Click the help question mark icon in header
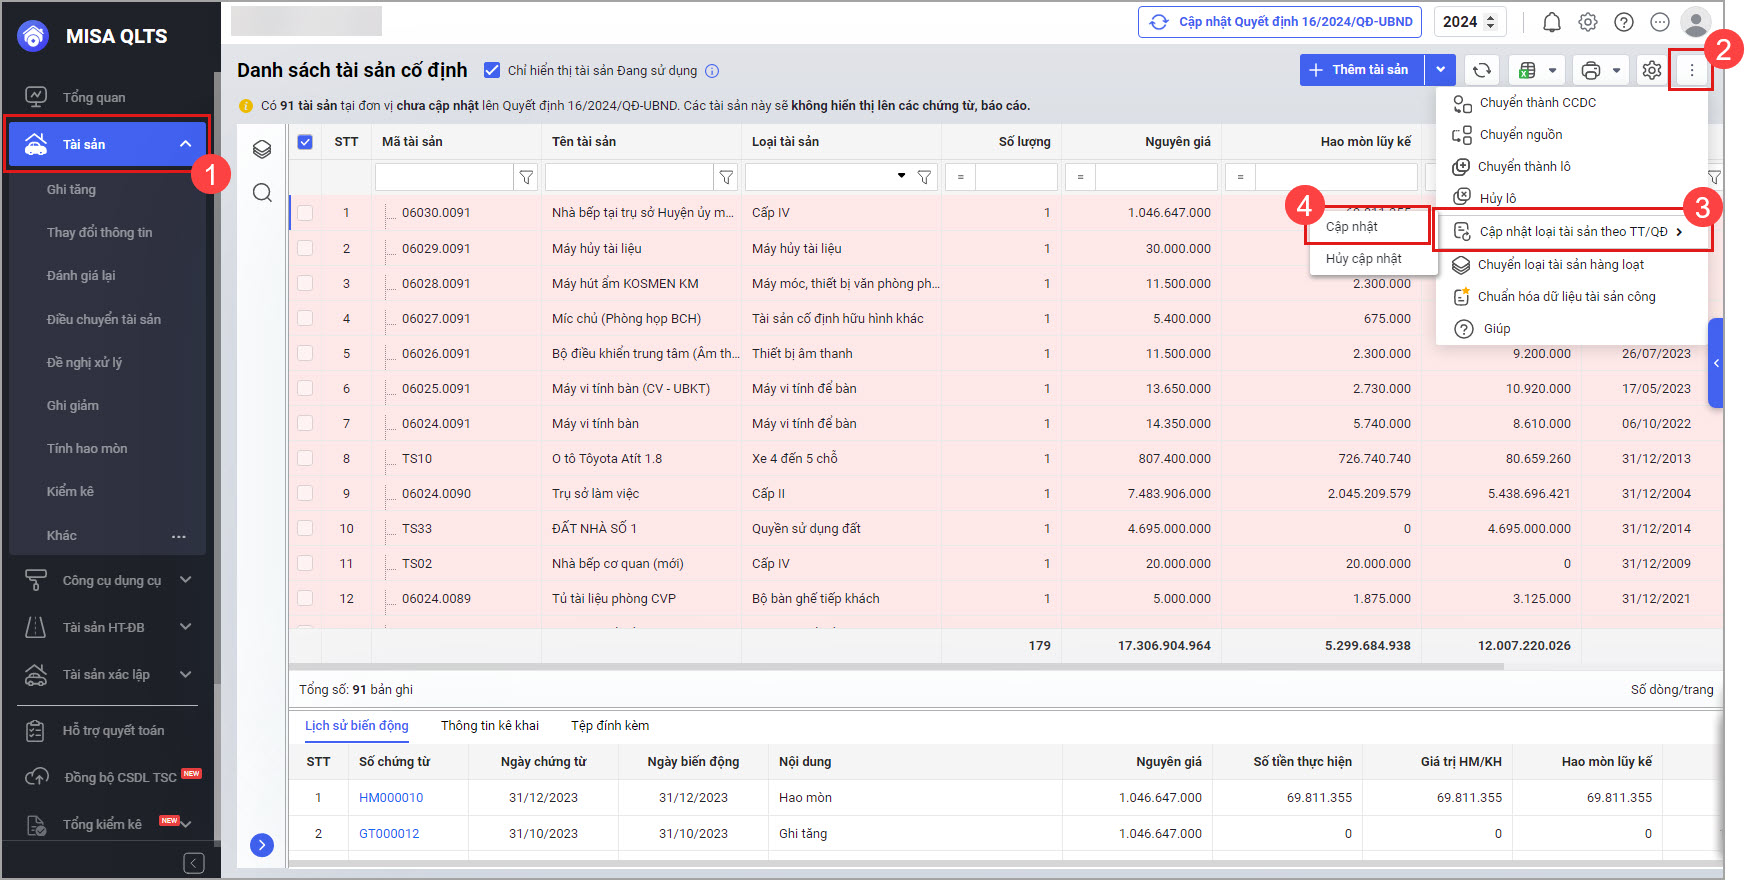Image resolution: width=1745 pixels, height=880 pixels. point(1624,22)
